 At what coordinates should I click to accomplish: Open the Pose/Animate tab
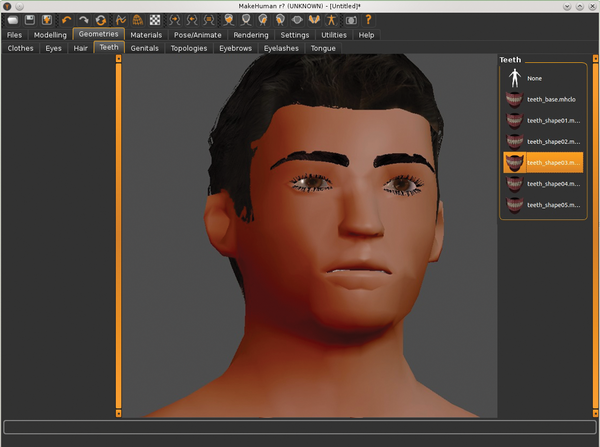click(198, 35)
